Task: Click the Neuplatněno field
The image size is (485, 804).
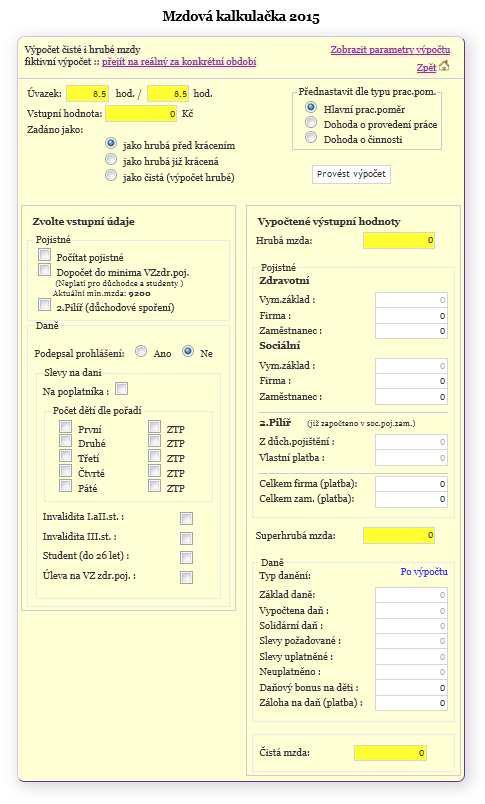Action: [x=411, y=672]
